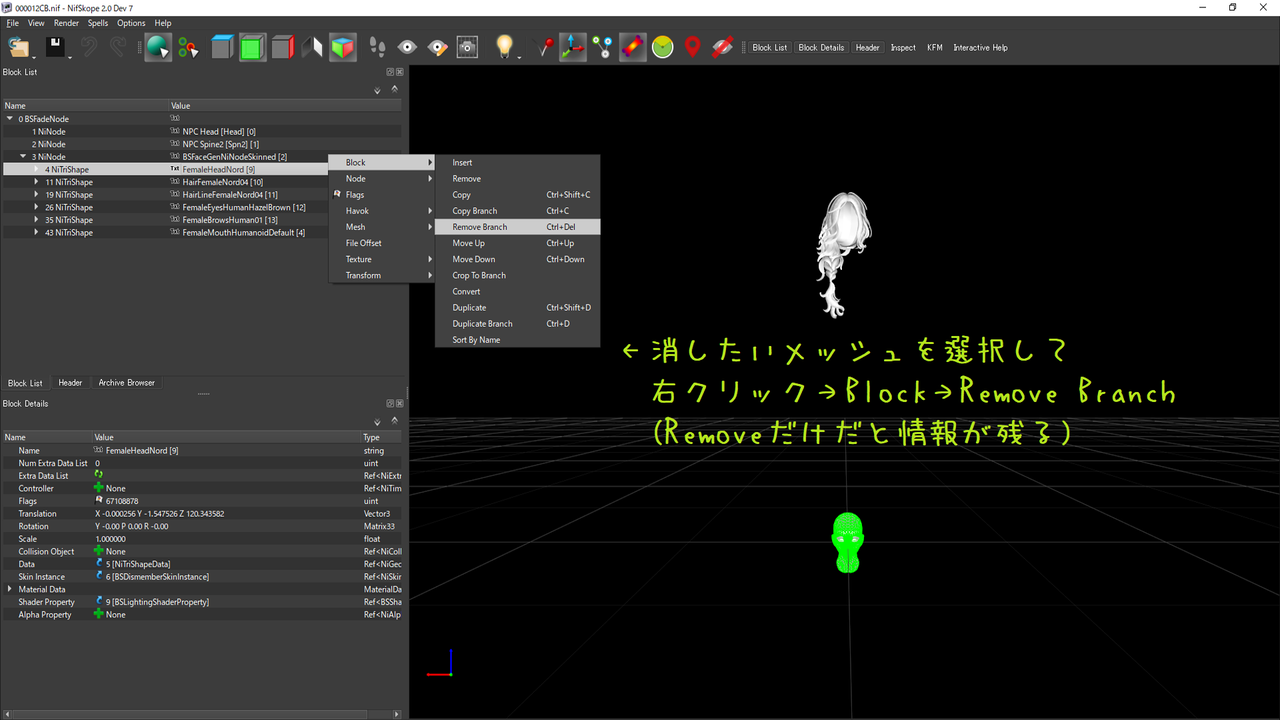Open the File menu
The image size is (1280, 720).
(x=13, y=23)
